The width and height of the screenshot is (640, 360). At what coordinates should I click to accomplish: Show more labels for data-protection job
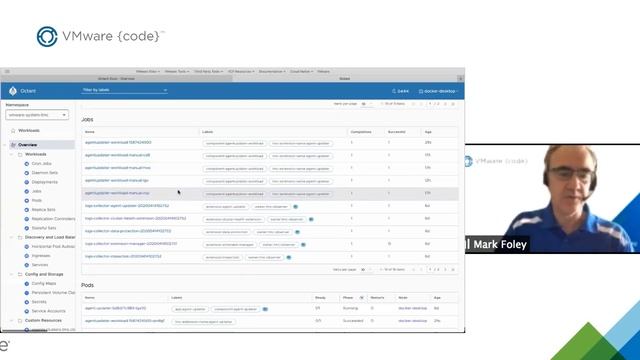point(298,232)
